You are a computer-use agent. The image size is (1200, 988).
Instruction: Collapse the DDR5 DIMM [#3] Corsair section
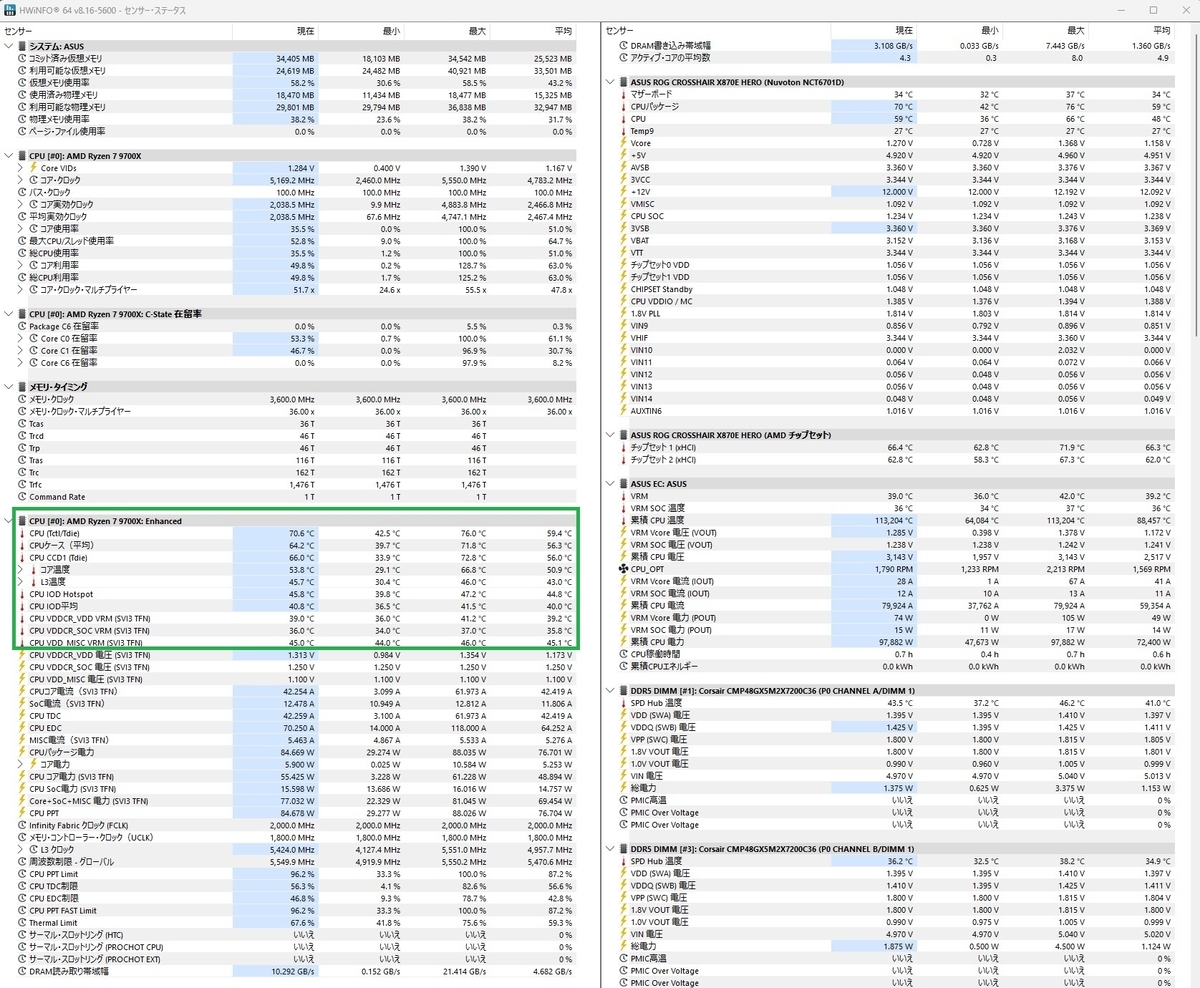[x=611, y=849]
